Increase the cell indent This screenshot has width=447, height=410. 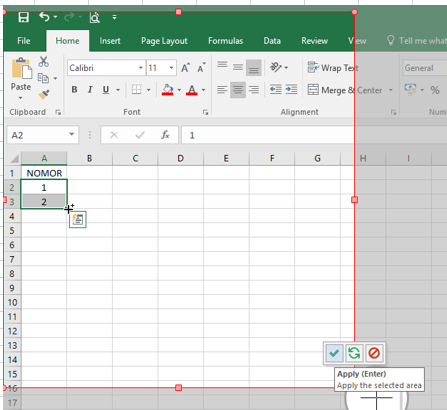click(292, 89)
